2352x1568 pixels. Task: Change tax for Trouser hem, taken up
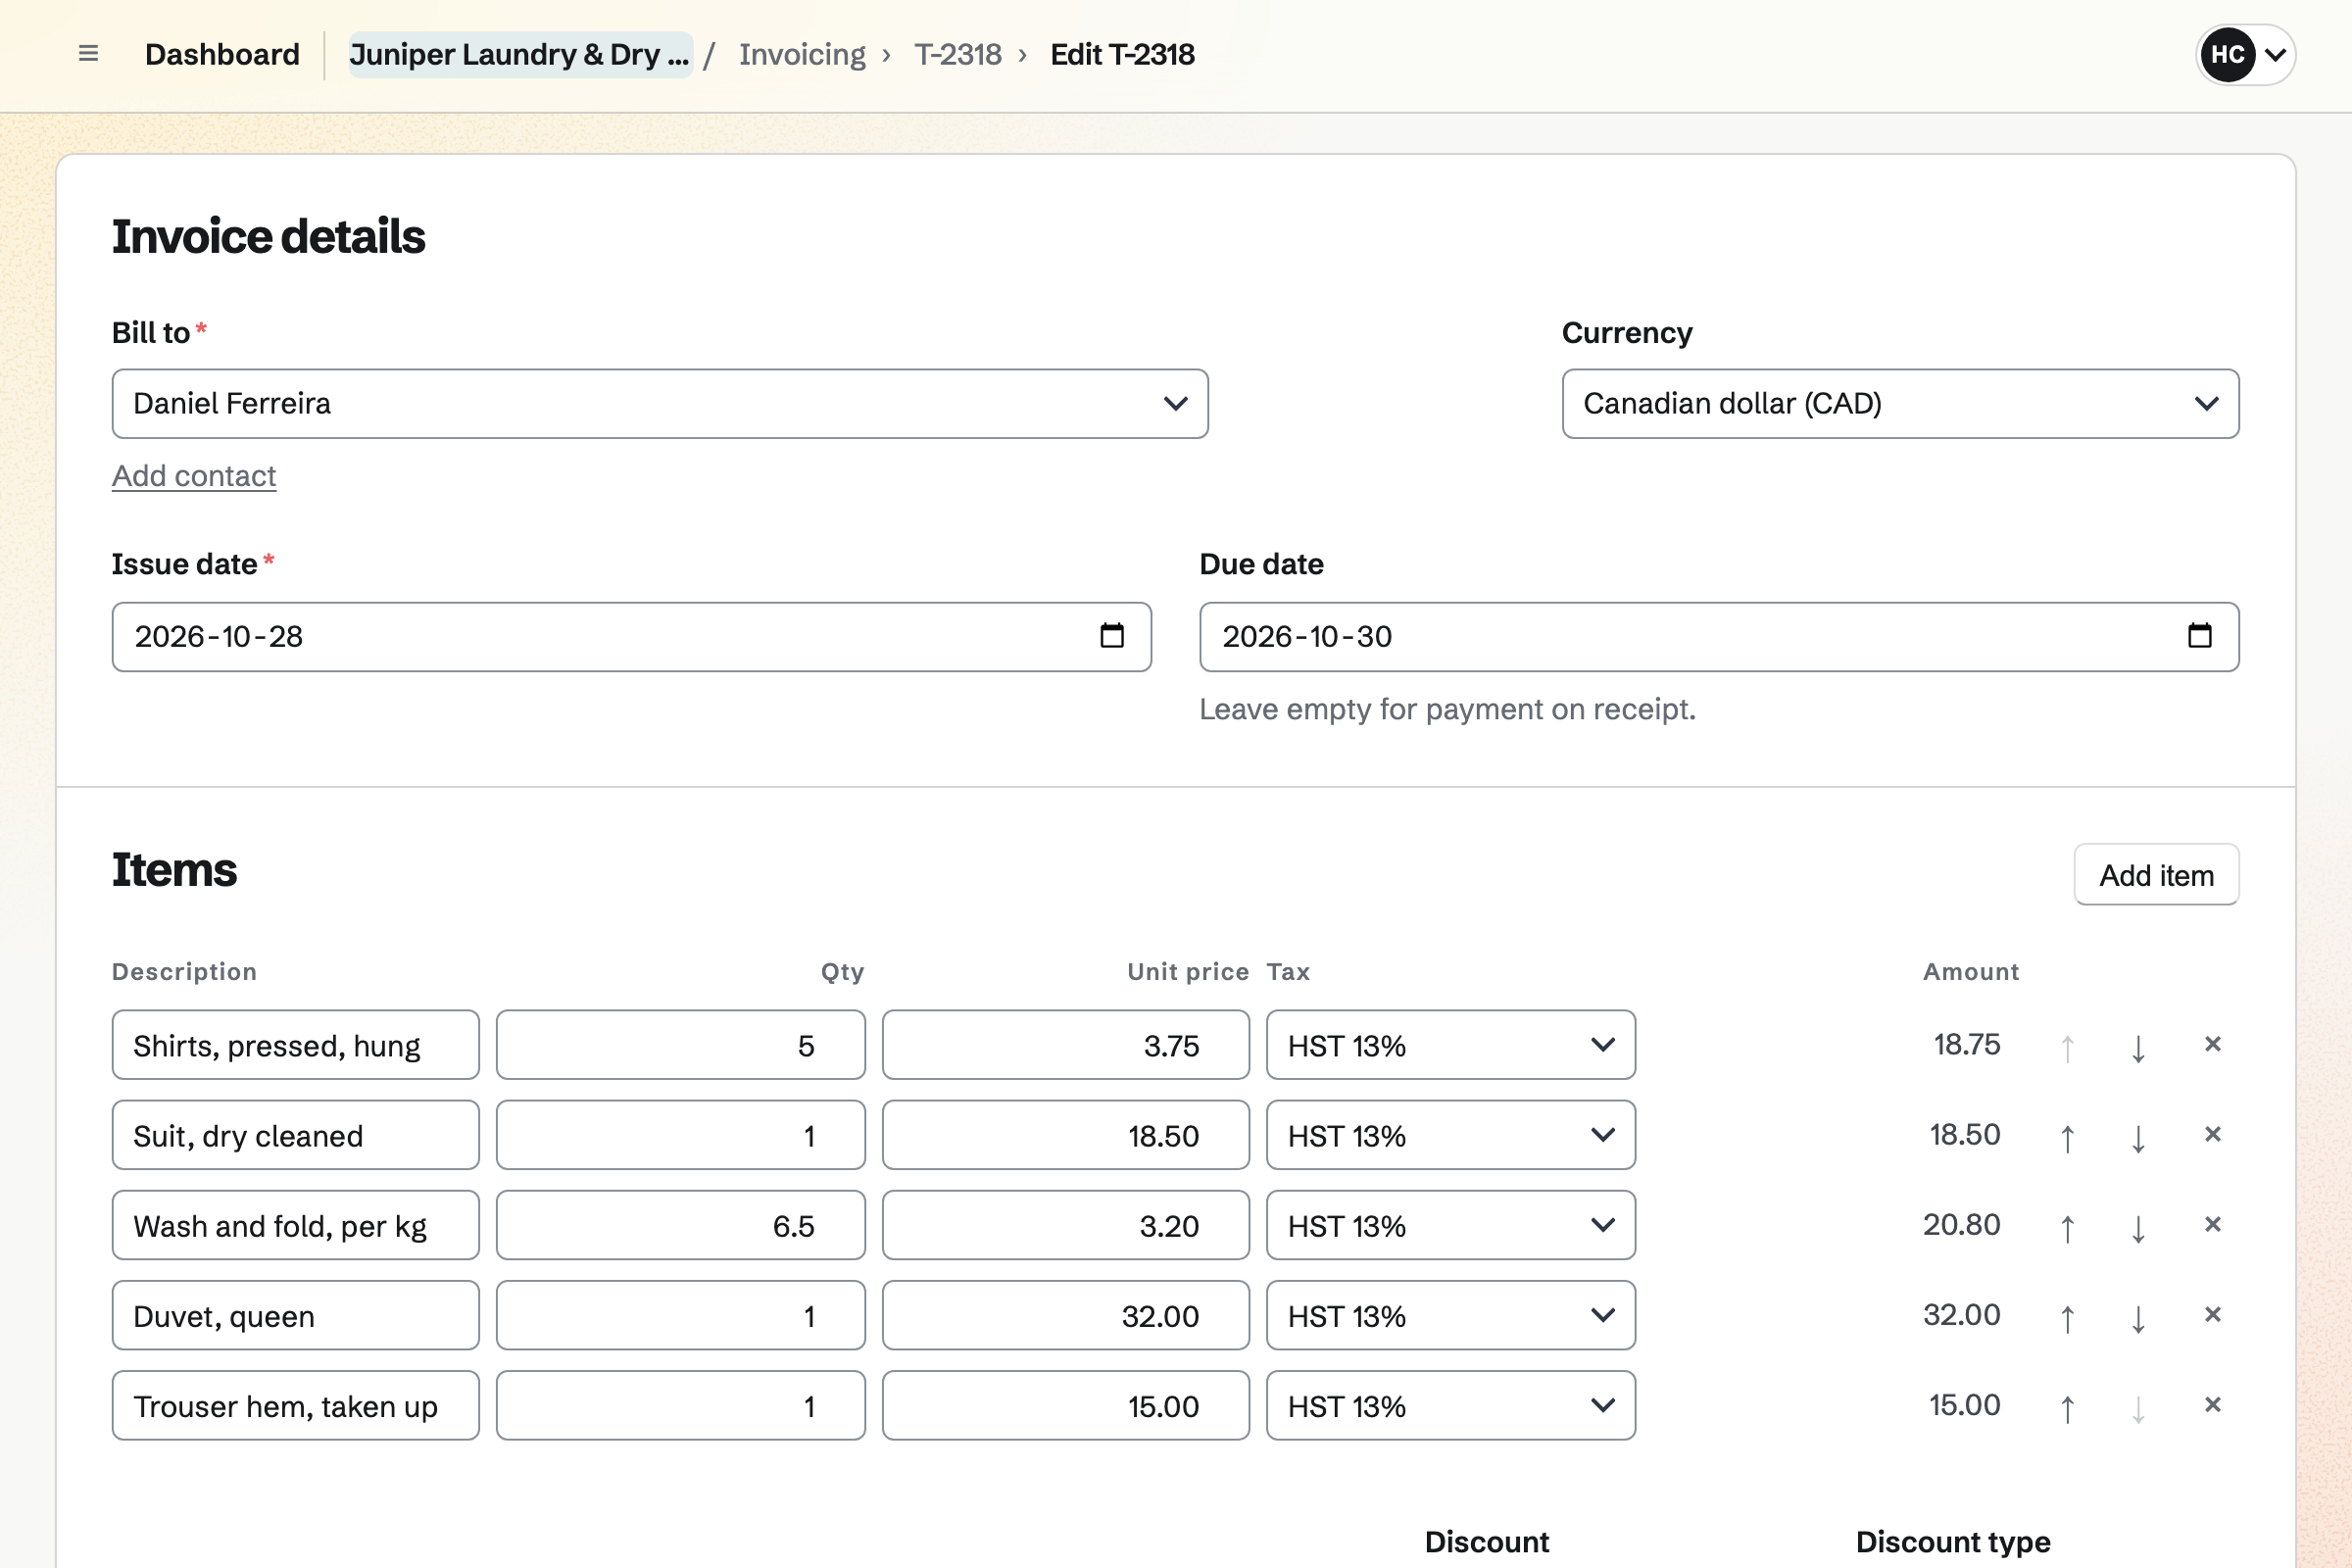point(1450,1405)
